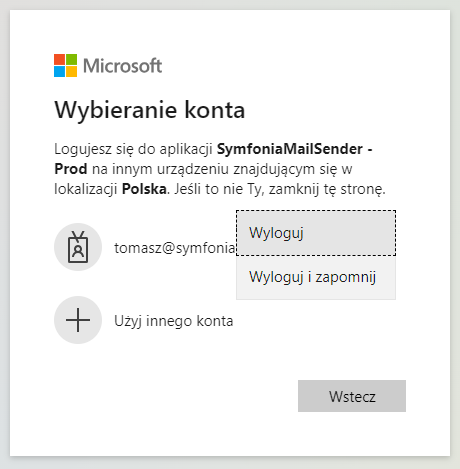
Task: Click the ID badge account avatar icon
Action: point(78,247)
